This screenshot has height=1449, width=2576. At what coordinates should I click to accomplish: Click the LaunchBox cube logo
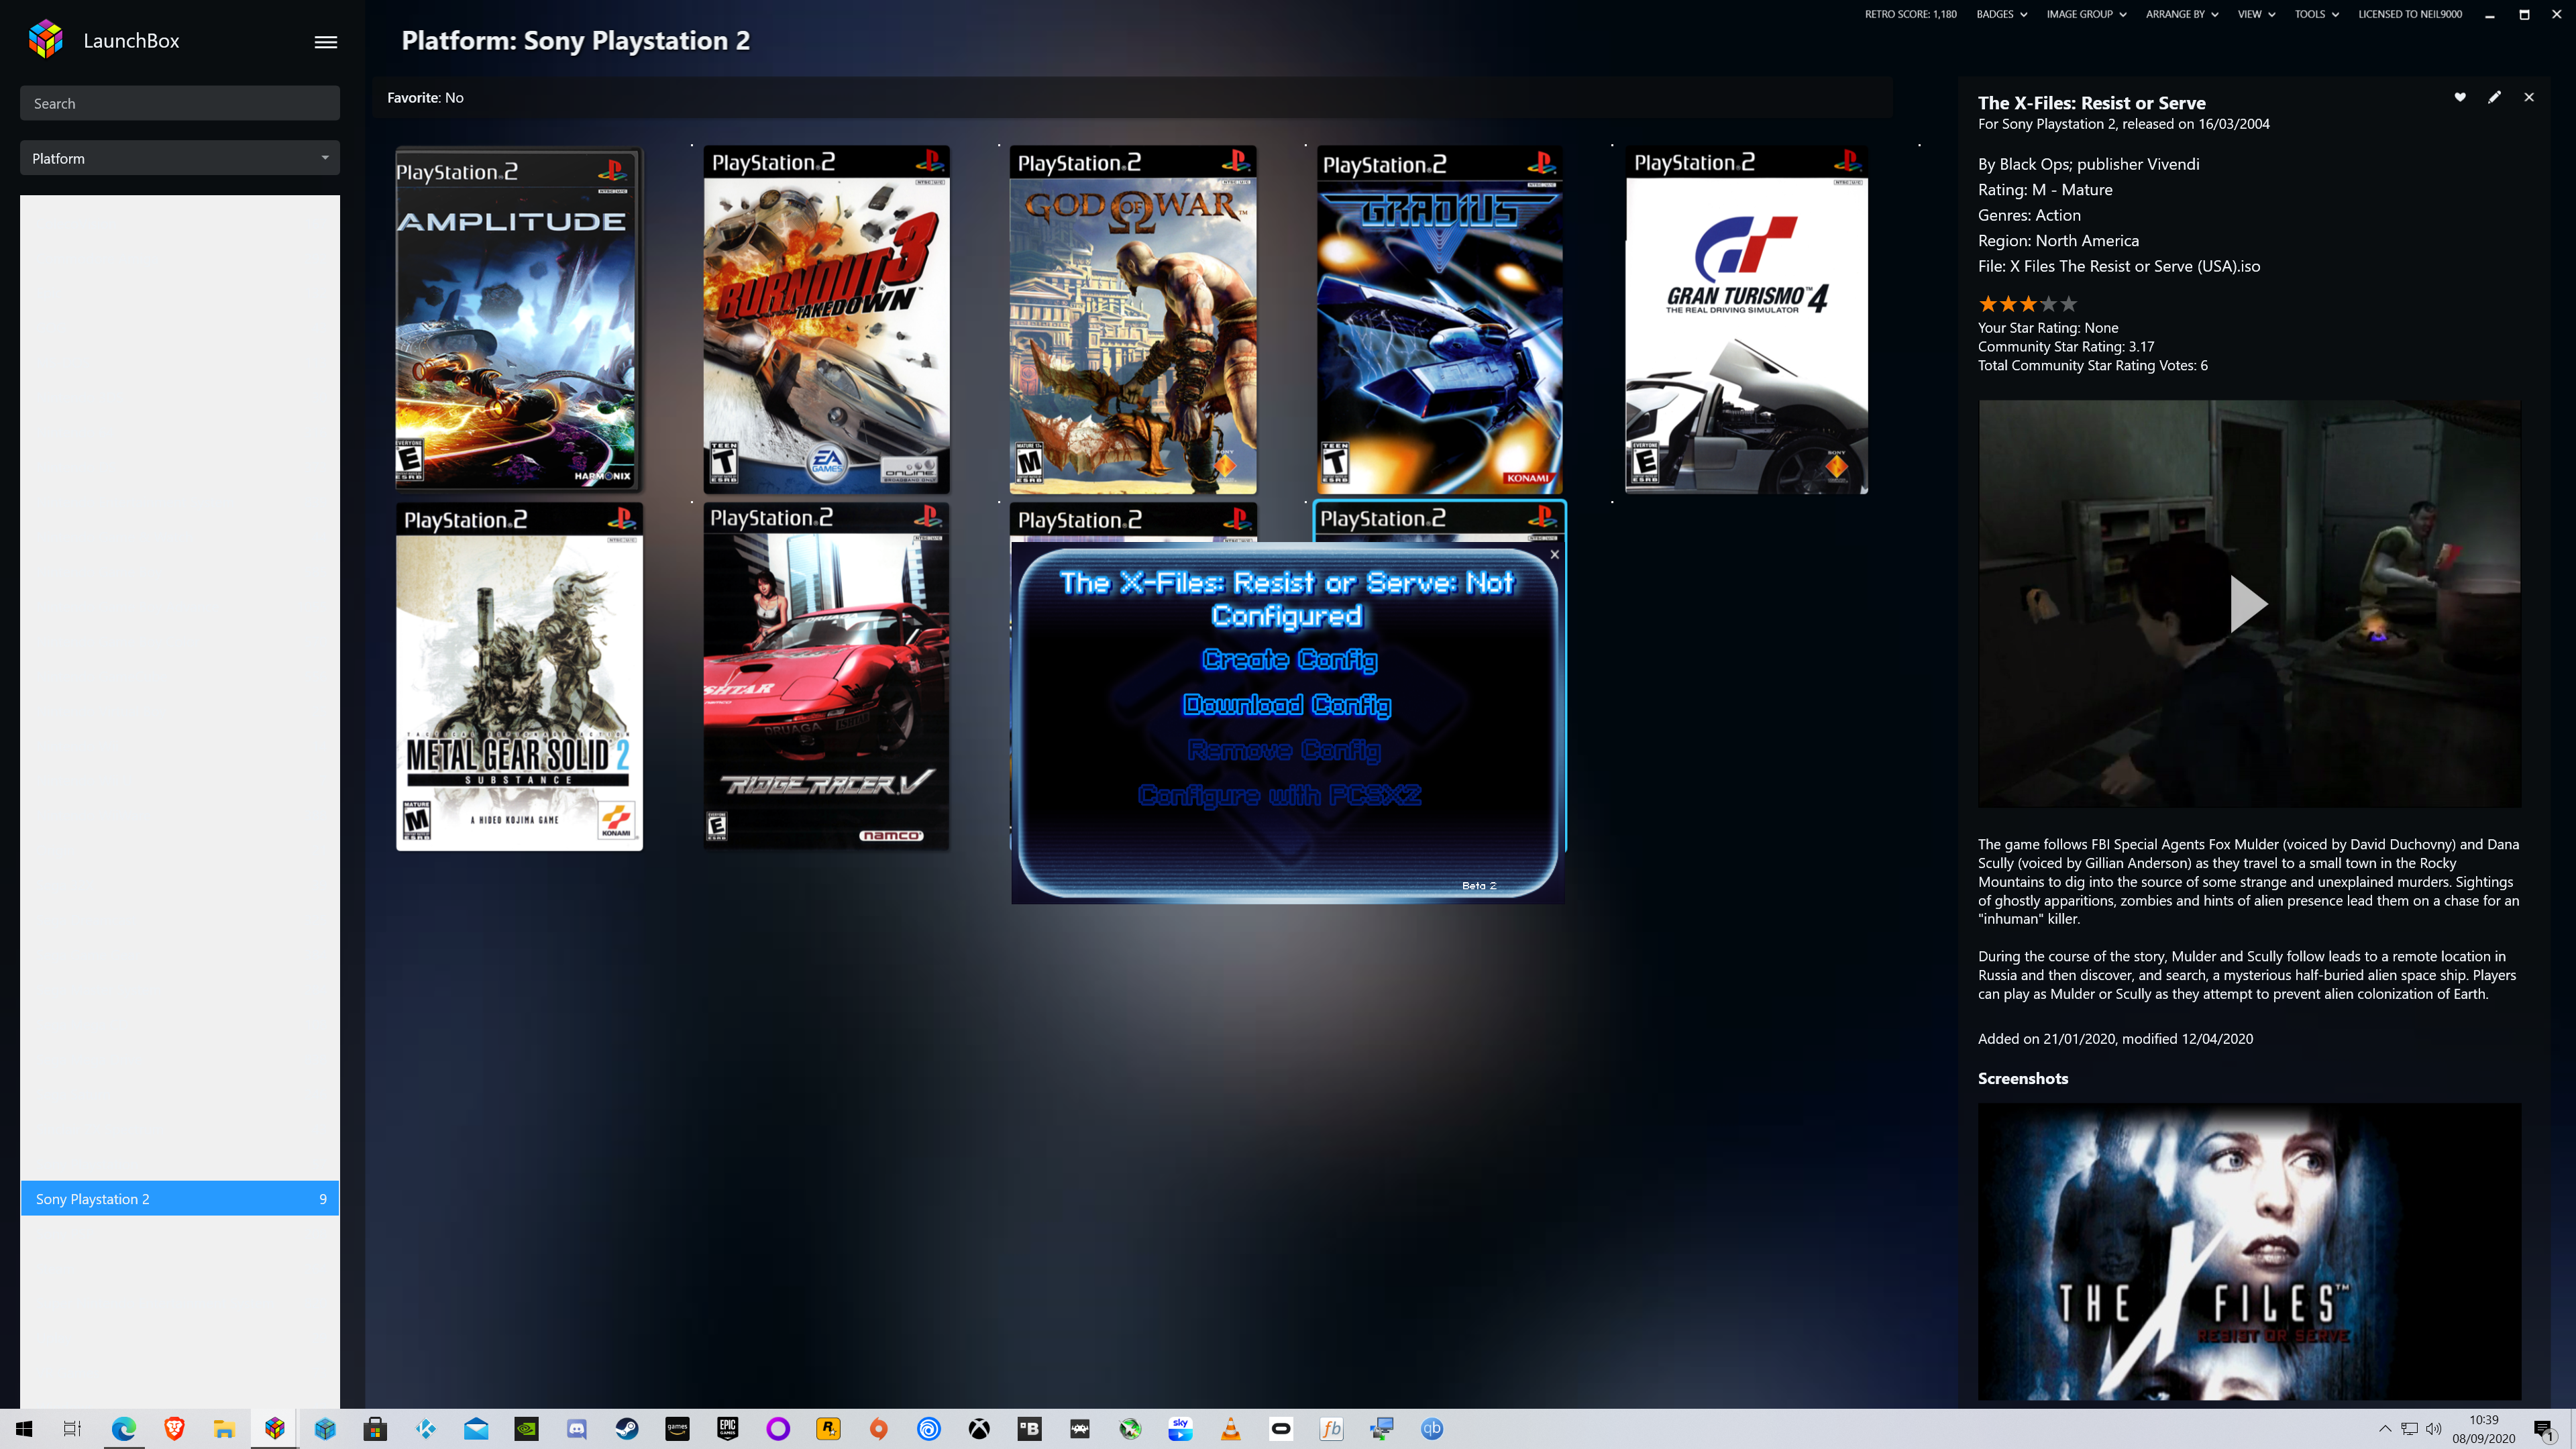point(46,40)
